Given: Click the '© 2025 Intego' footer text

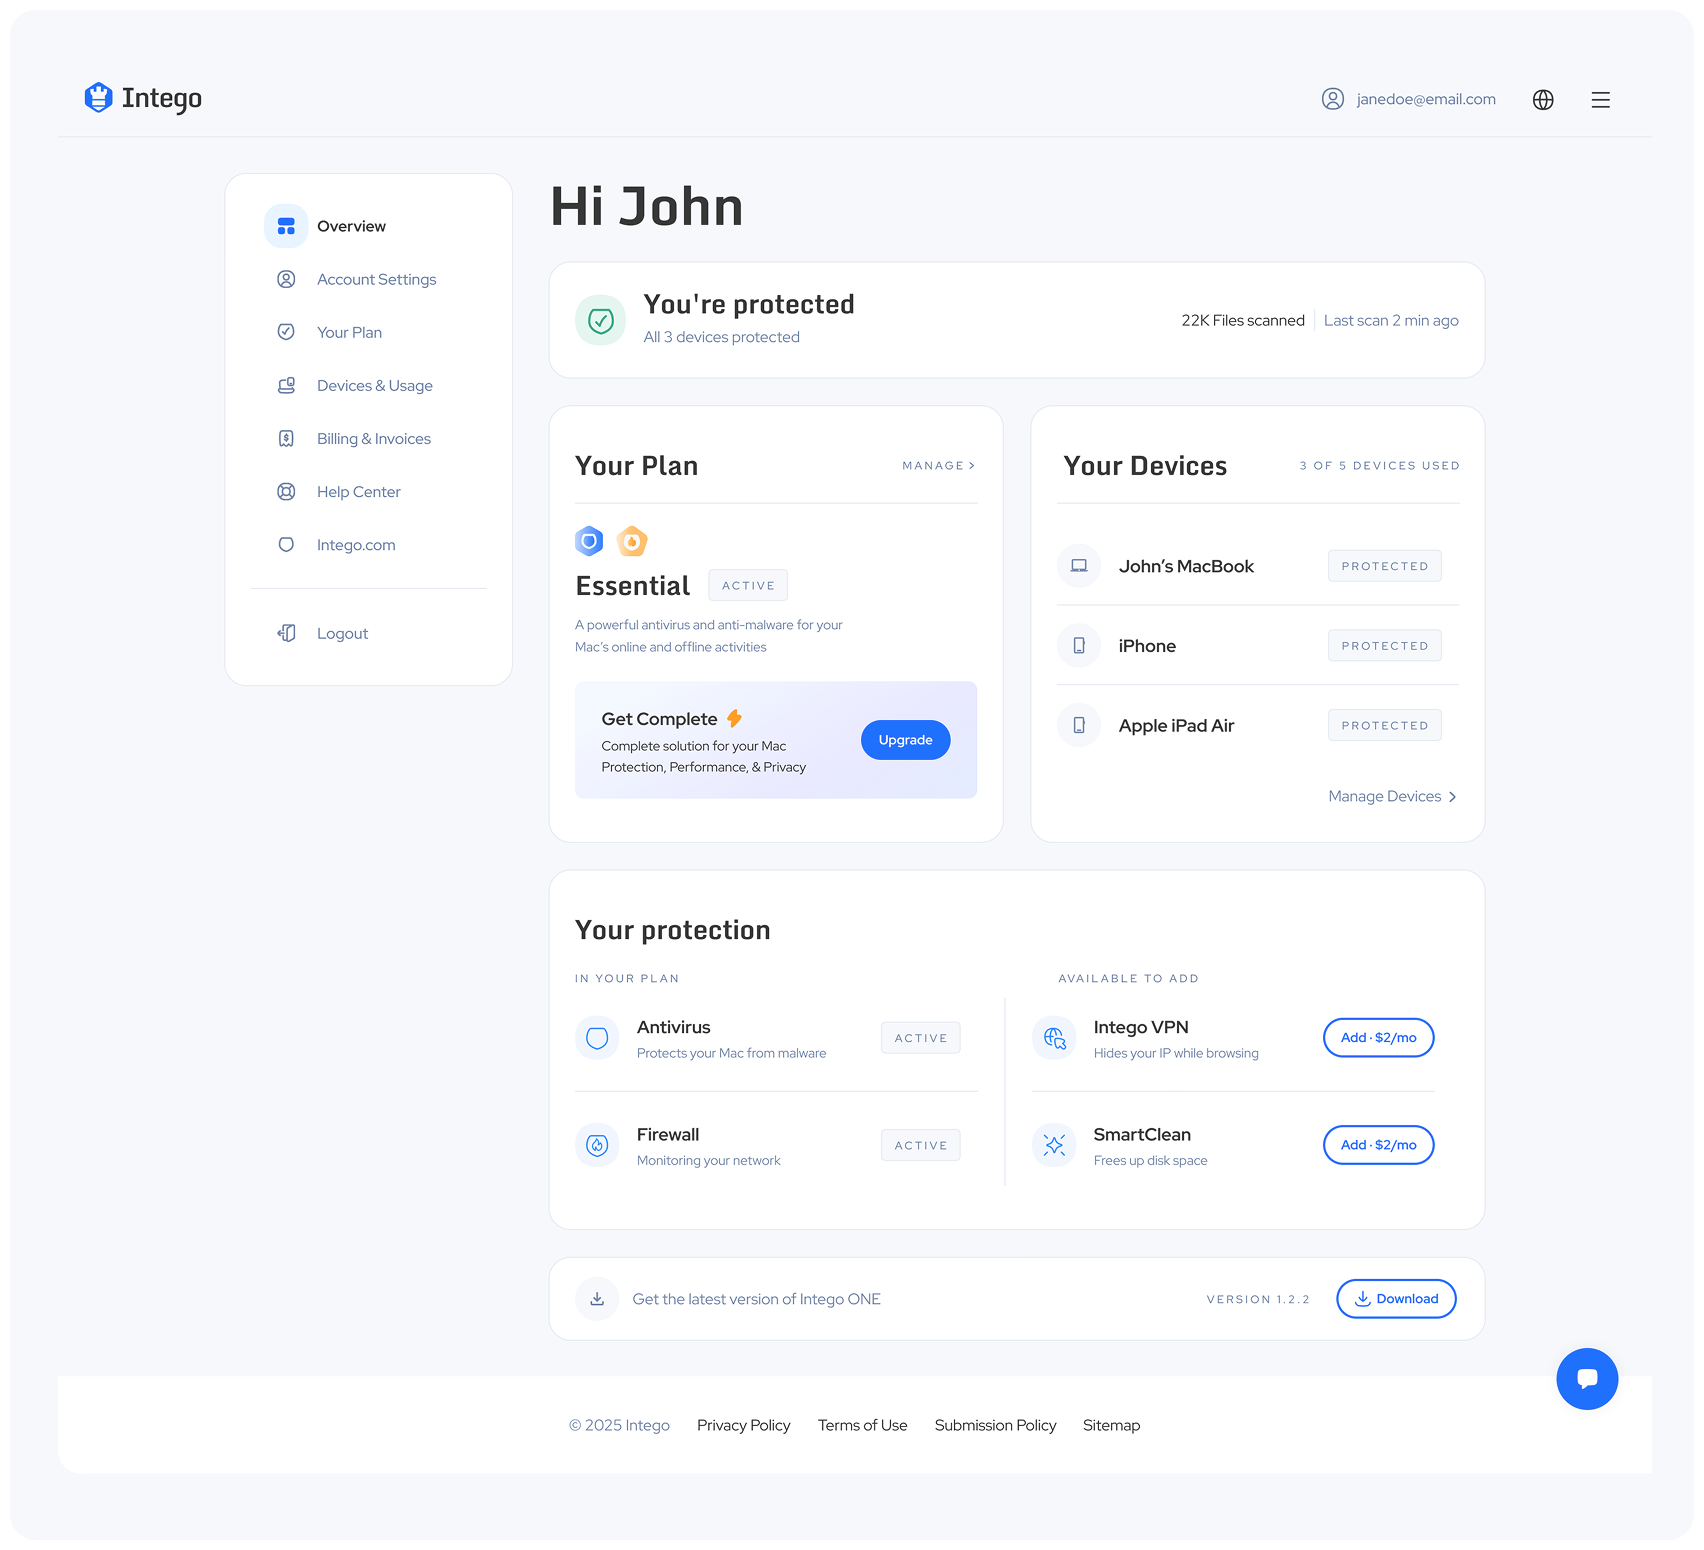Looking at the screenshot, I should pos(619,1425).
